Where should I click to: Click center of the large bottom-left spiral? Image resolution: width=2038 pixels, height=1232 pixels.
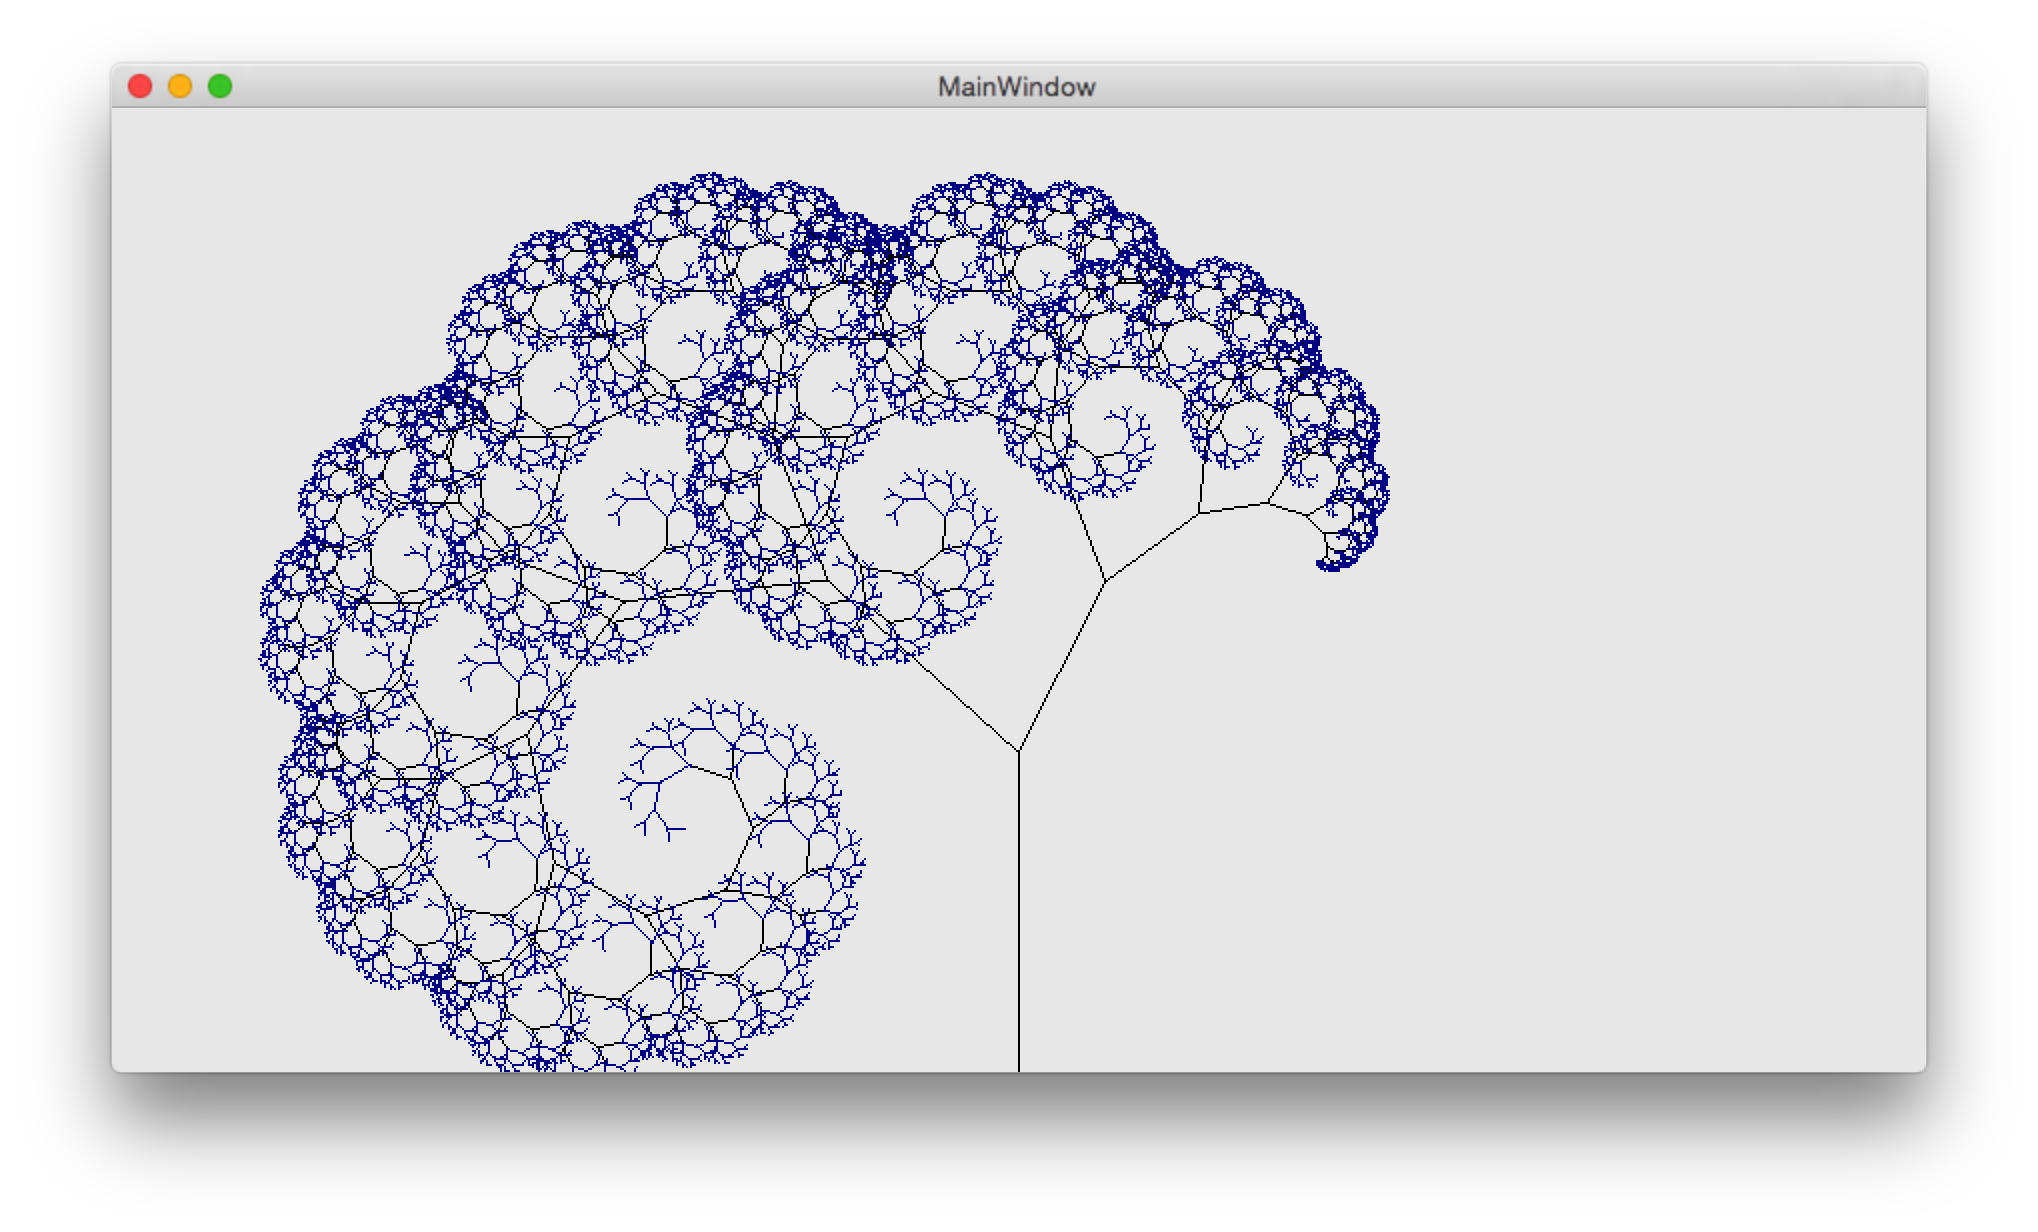660,810
